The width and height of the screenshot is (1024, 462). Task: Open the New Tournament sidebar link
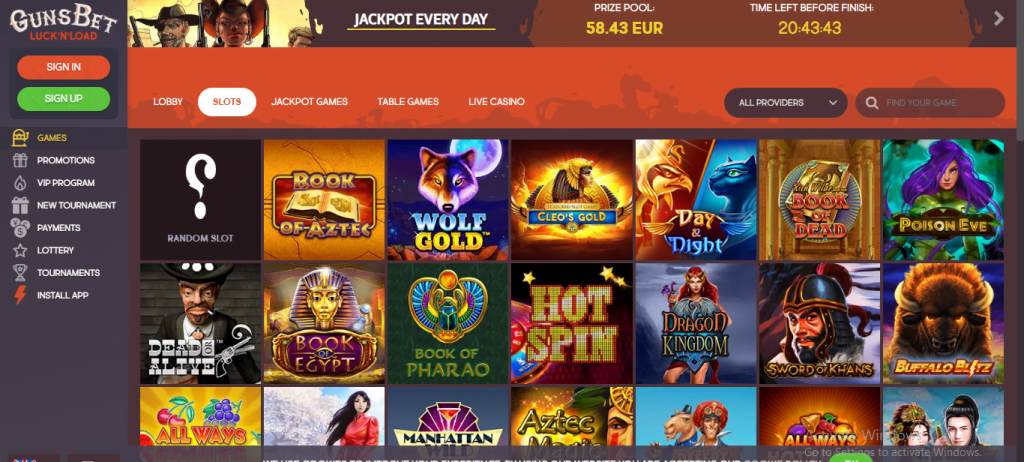[76, 205]
